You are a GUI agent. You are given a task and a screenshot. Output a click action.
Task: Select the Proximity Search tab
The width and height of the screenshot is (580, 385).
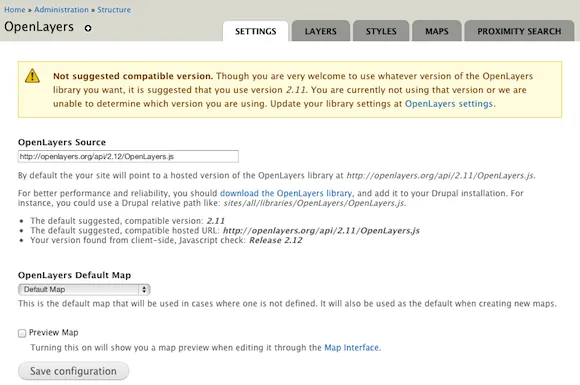[519, 31]
